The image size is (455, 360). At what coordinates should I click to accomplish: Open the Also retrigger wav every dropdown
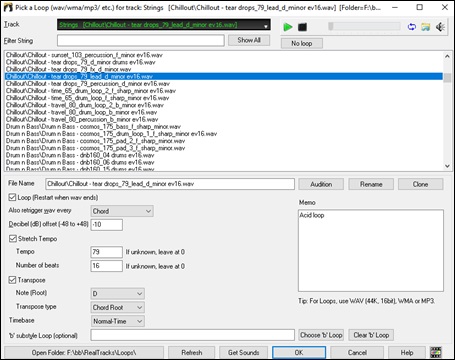tap(122, 211)
